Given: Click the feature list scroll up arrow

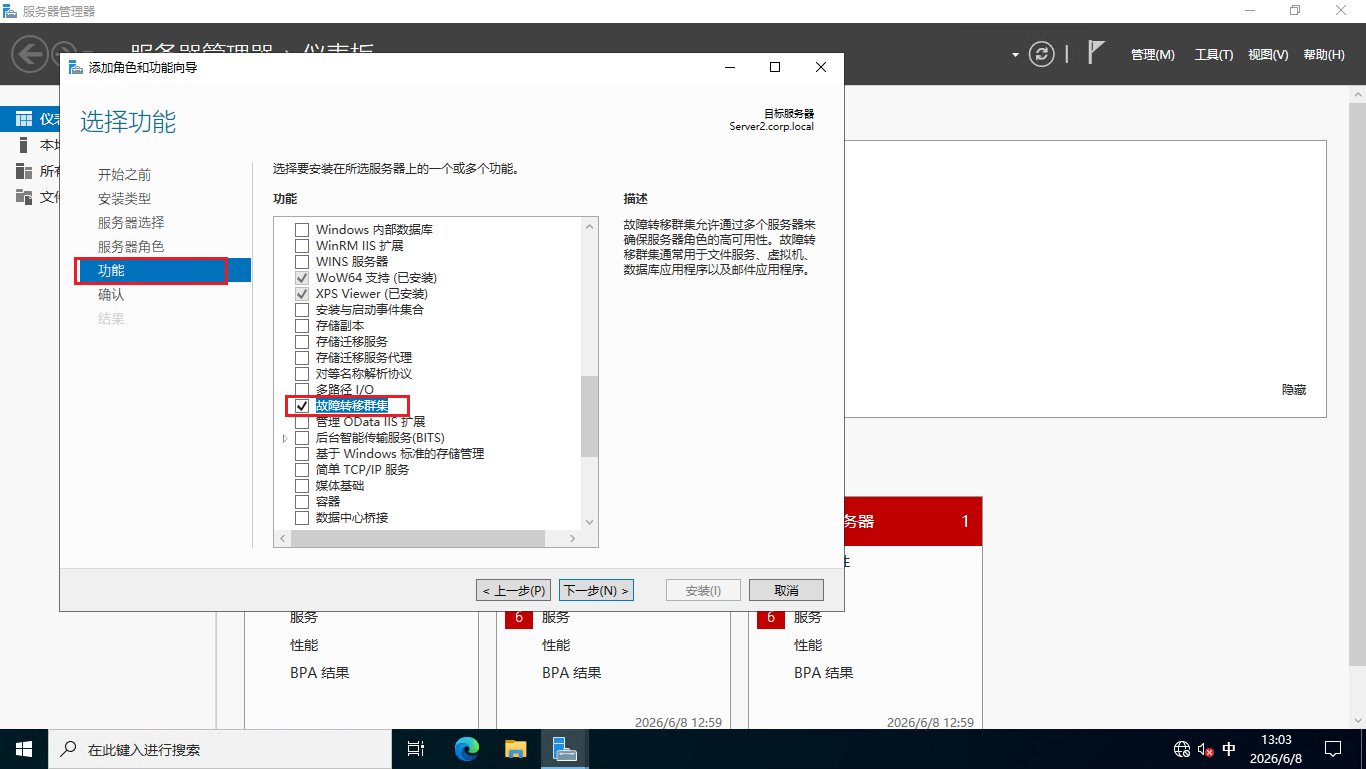Looking at the screenshot, I should pyautogui.click(x=589, y=228).
